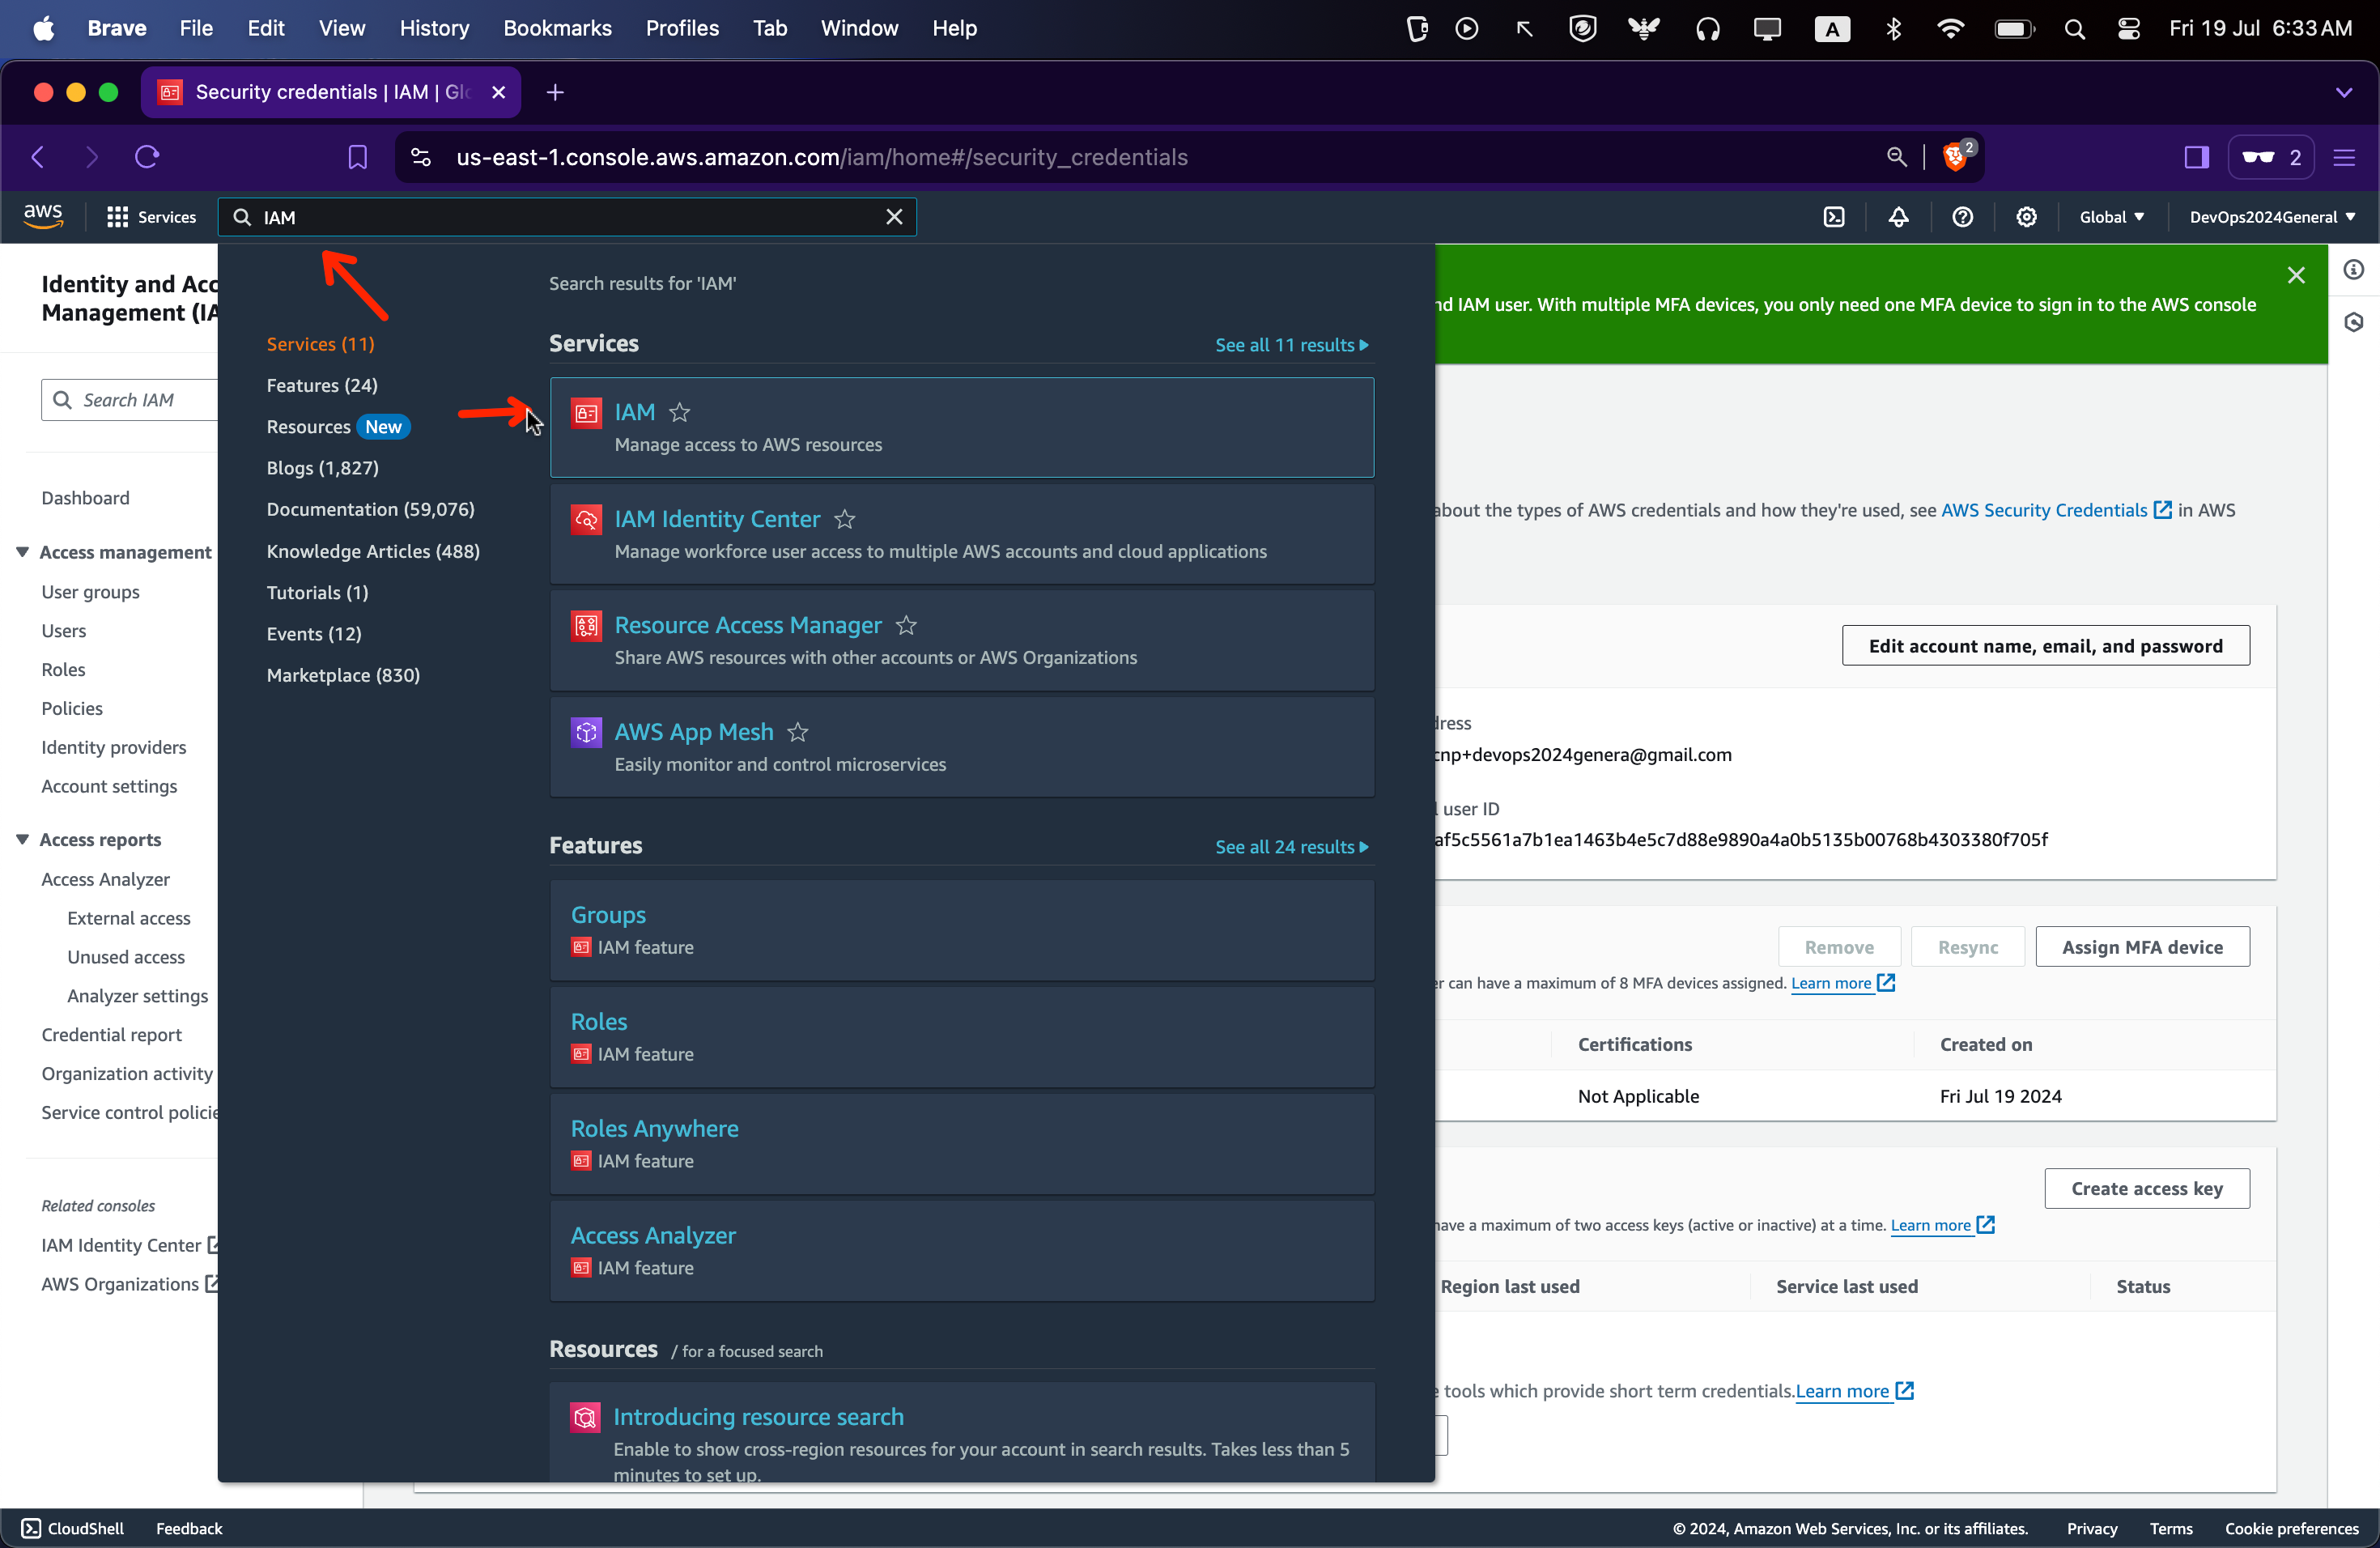
Task: Click Brave Shields lion icon in address bar
Action: tap(1954, 157)
